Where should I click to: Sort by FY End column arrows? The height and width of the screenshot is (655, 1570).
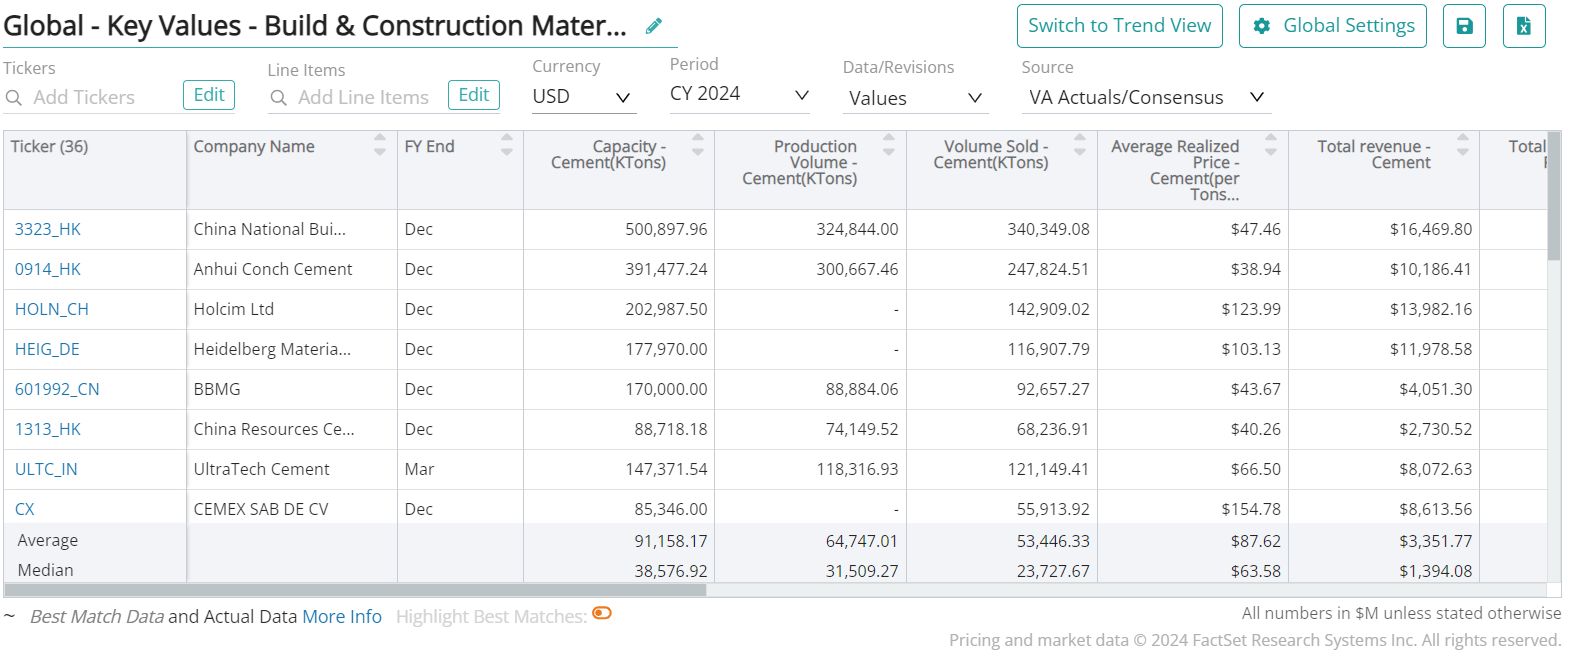[x=507, y=145]
